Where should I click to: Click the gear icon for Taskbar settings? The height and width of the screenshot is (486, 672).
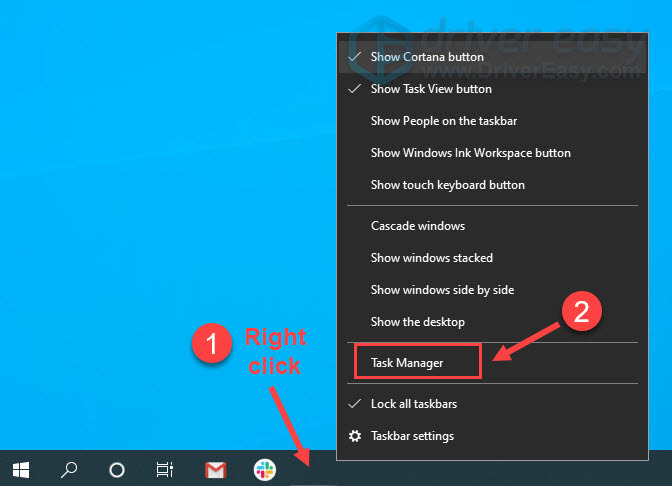tap(354, 436)
